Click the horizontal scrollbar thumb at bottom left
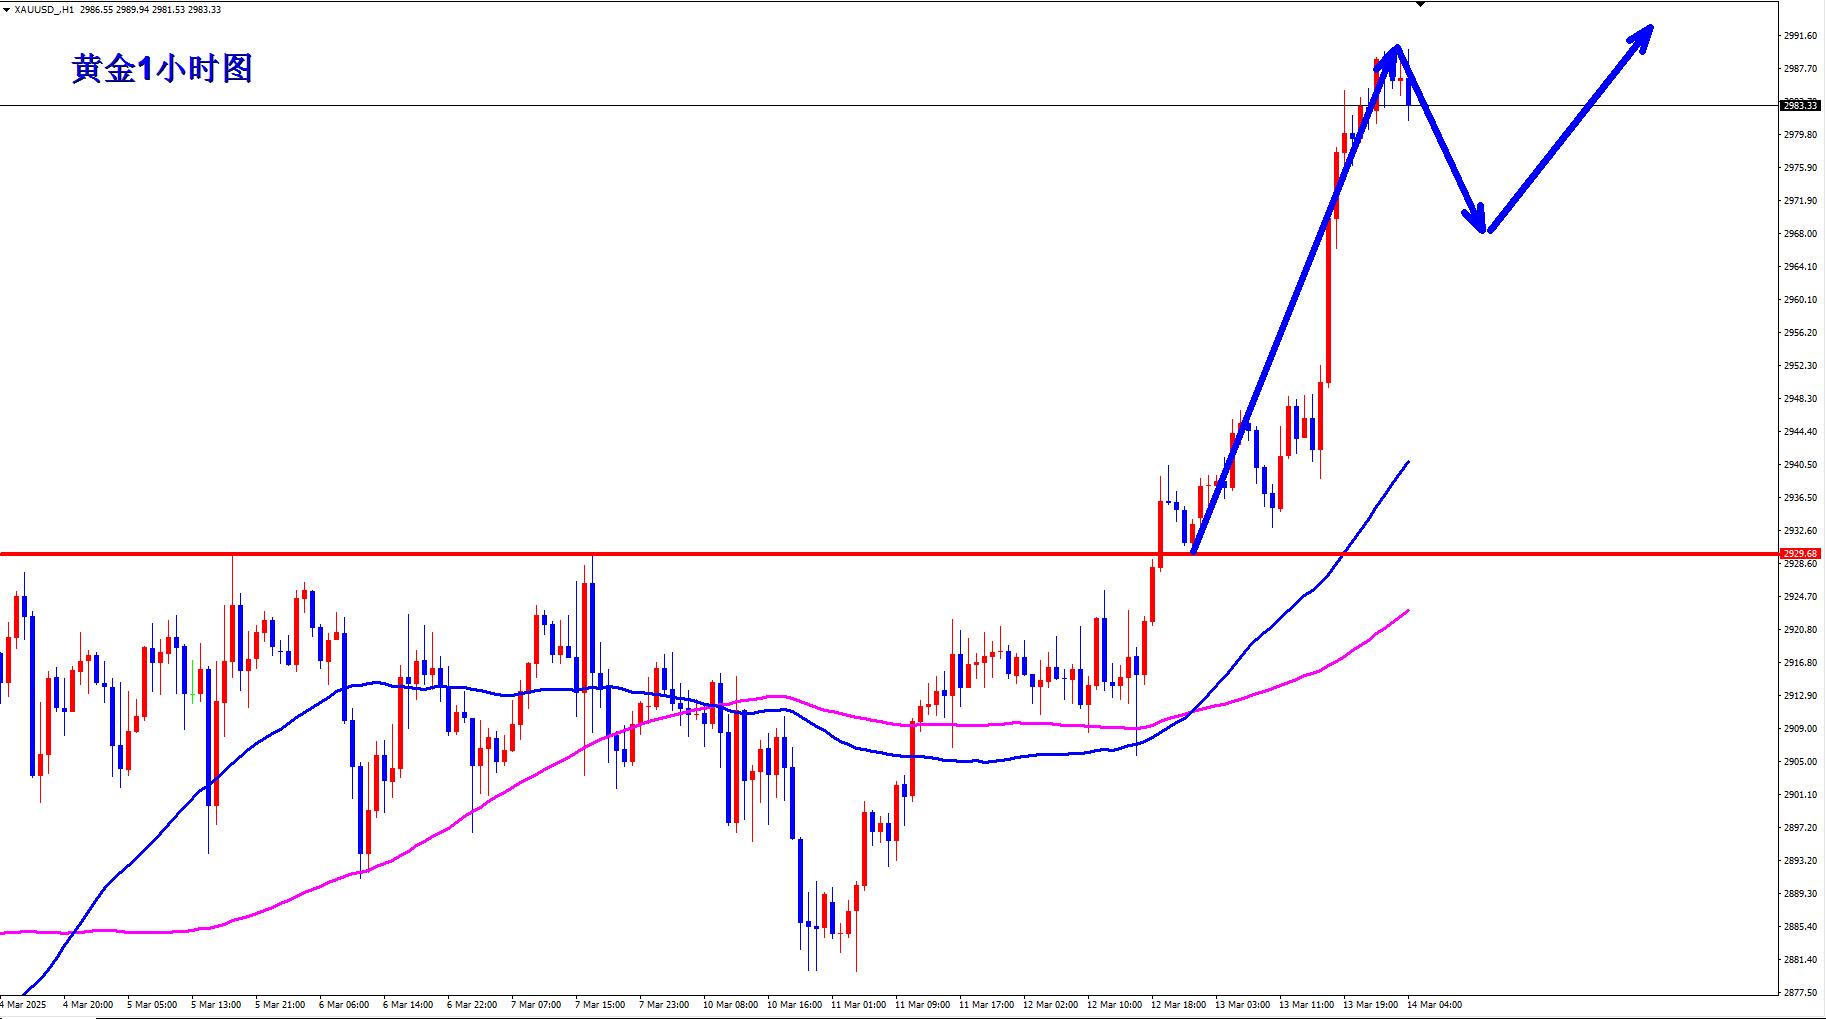This screenshot has width=1826, height=1019. tap(48, 1016)
